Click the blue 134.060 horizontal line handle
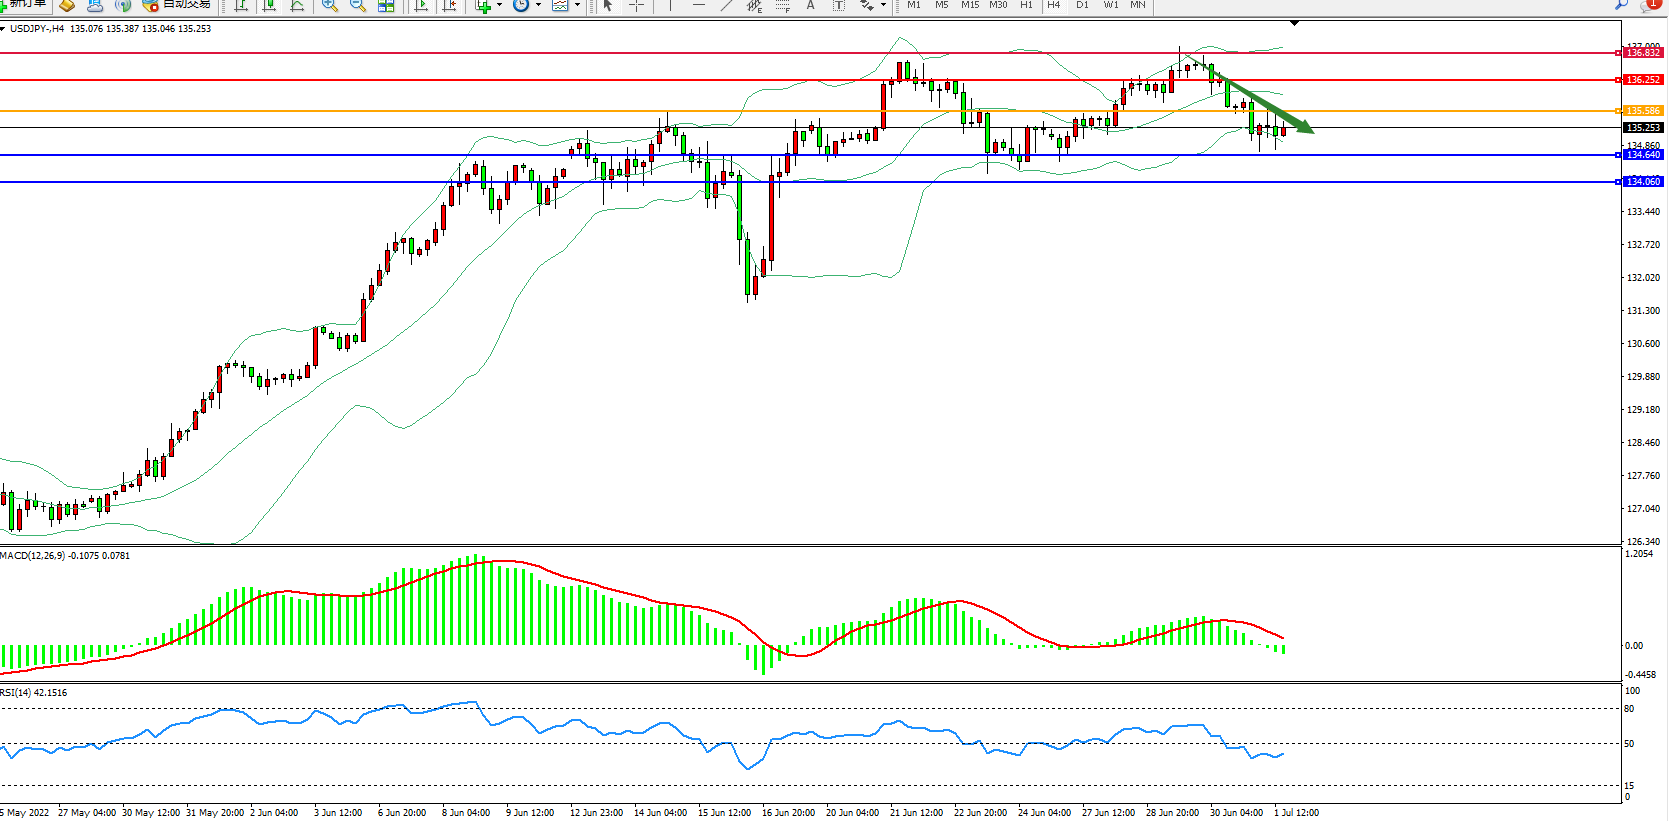The height and width of the screenshot is (821, 1669). click(1618, 182)
